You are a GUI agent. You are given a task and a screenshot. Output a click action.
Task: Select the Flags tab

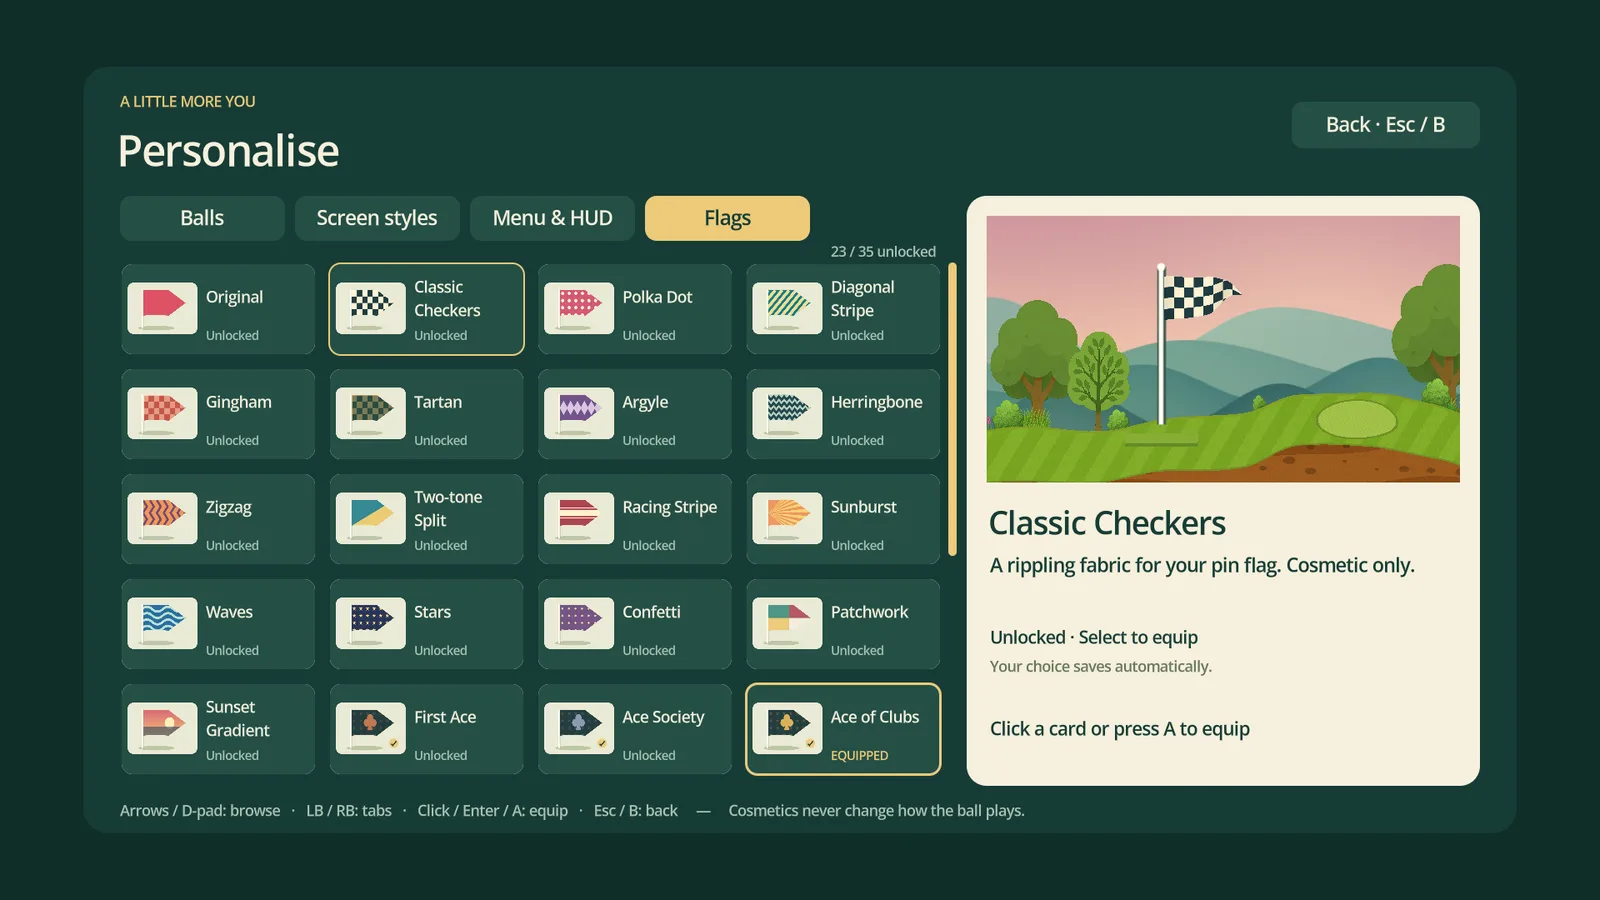point(727,218)
